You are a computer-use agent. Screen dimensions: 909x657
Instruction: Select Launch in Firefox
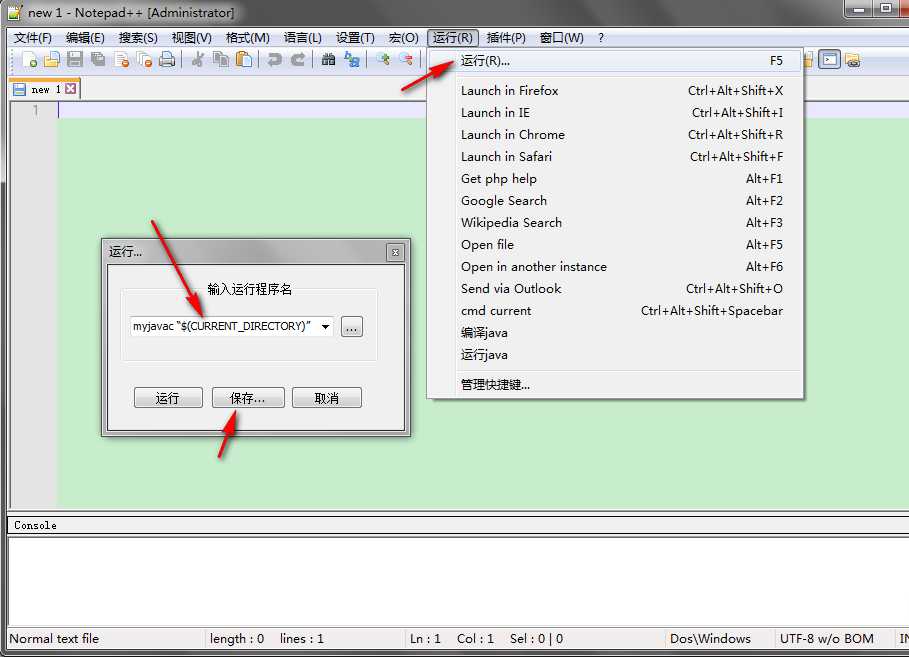(x=616, y=91)
